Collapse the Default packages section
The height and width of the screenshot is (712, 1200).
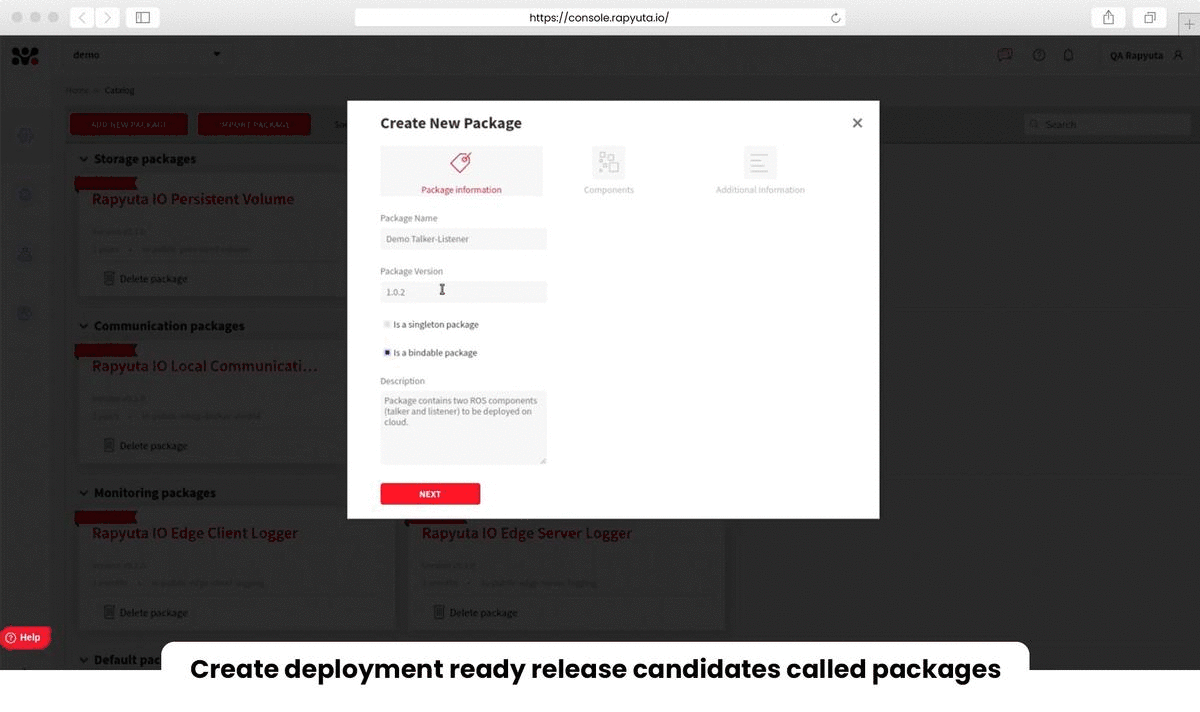[84, 660]
